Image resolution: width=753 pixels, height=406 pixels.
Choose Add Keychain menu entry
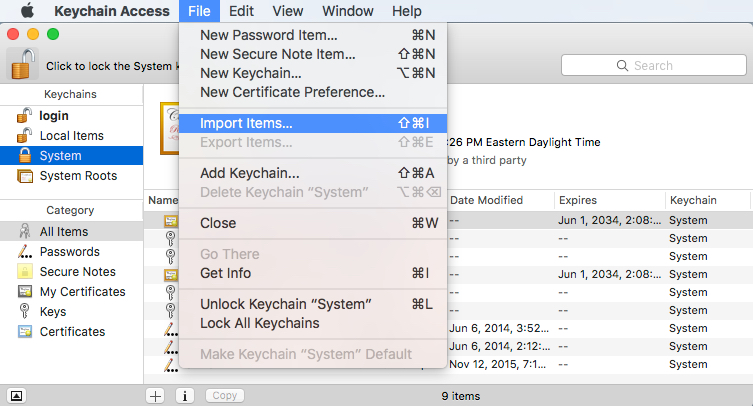click(313, 173)
